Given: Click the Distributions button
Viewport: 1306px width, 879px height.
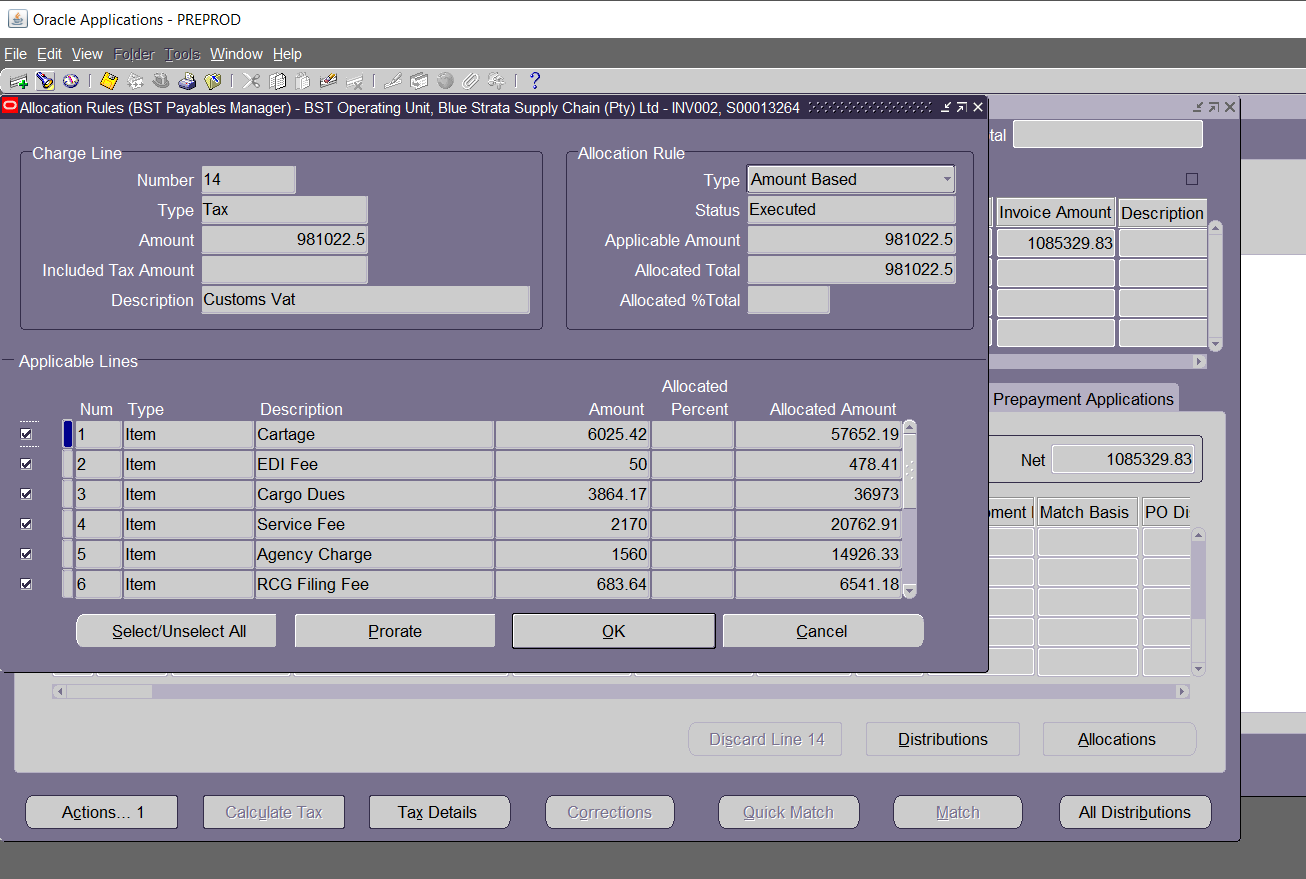Looking at the screenshot, I should [x=943, y=739].
